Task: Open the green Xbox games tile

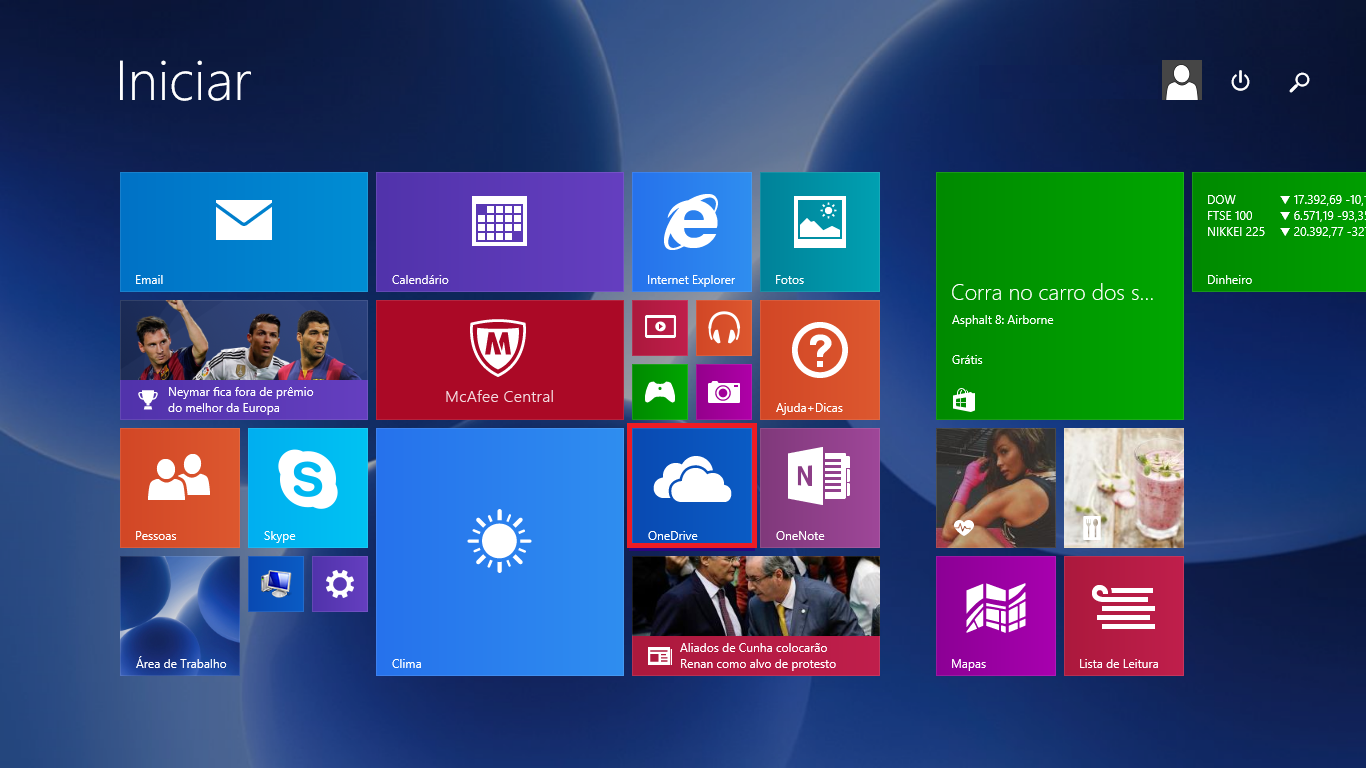Action: pos(660,391)
